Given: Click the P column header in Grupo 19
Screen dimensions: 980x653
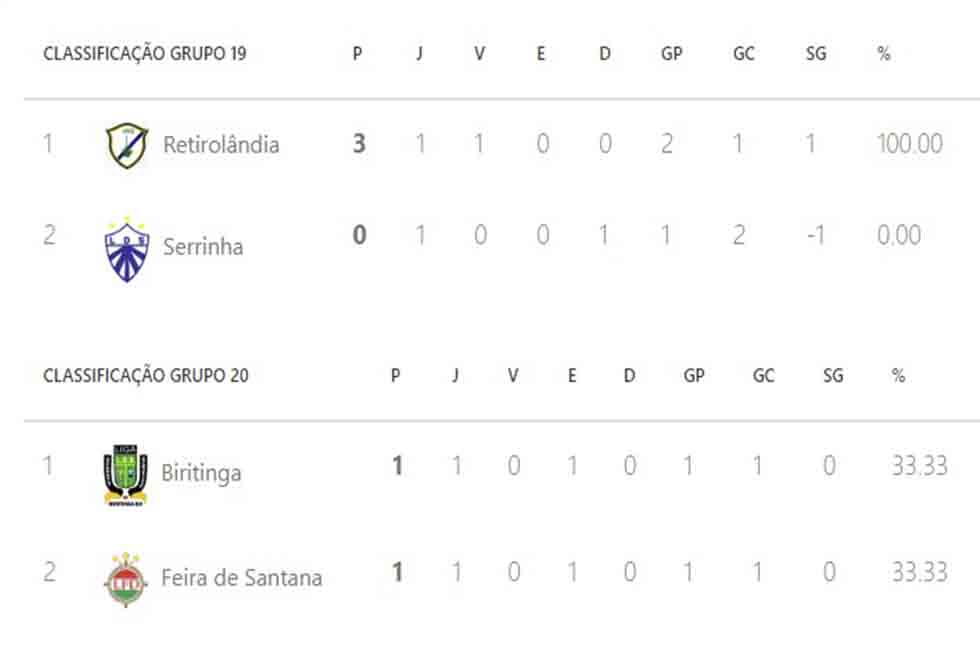Looking at the screenshot, I should tap(358, 54).
